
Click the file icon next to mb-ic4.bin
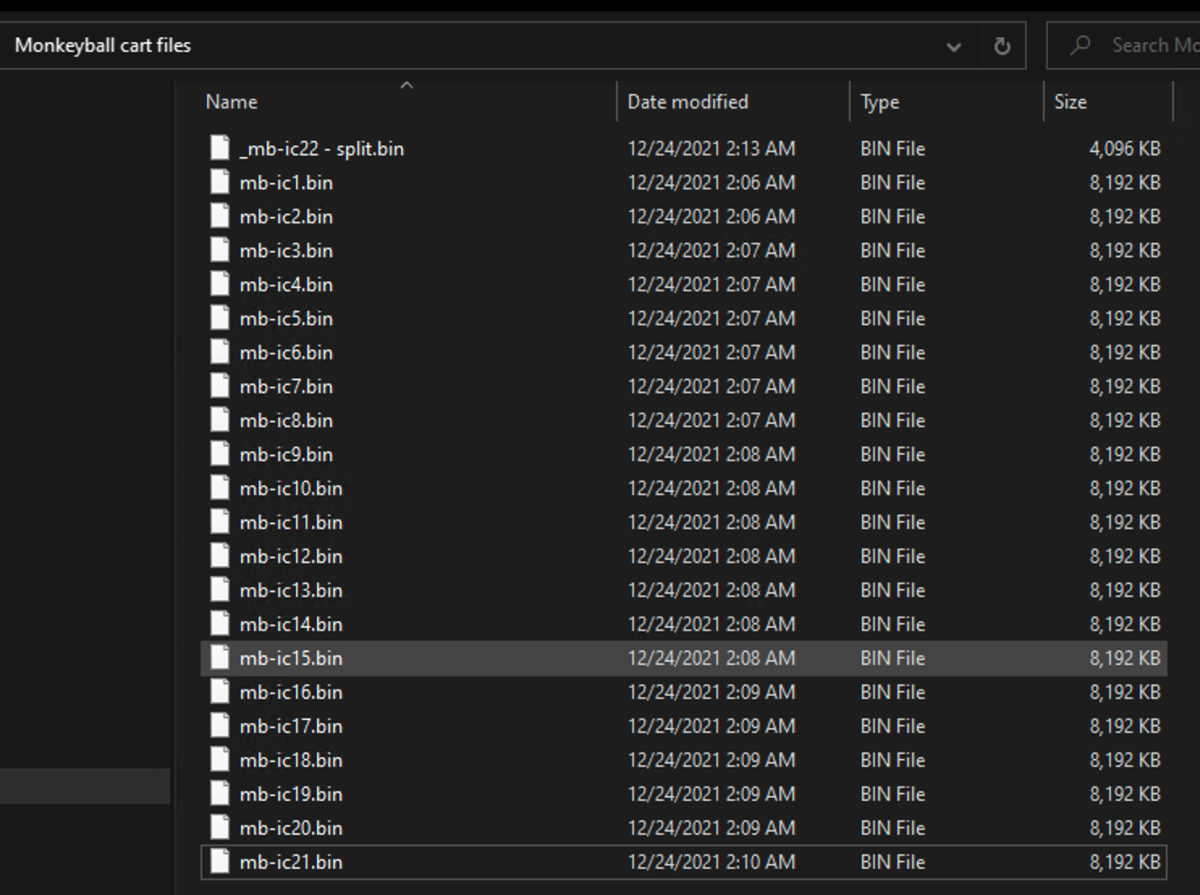(220, 284)
